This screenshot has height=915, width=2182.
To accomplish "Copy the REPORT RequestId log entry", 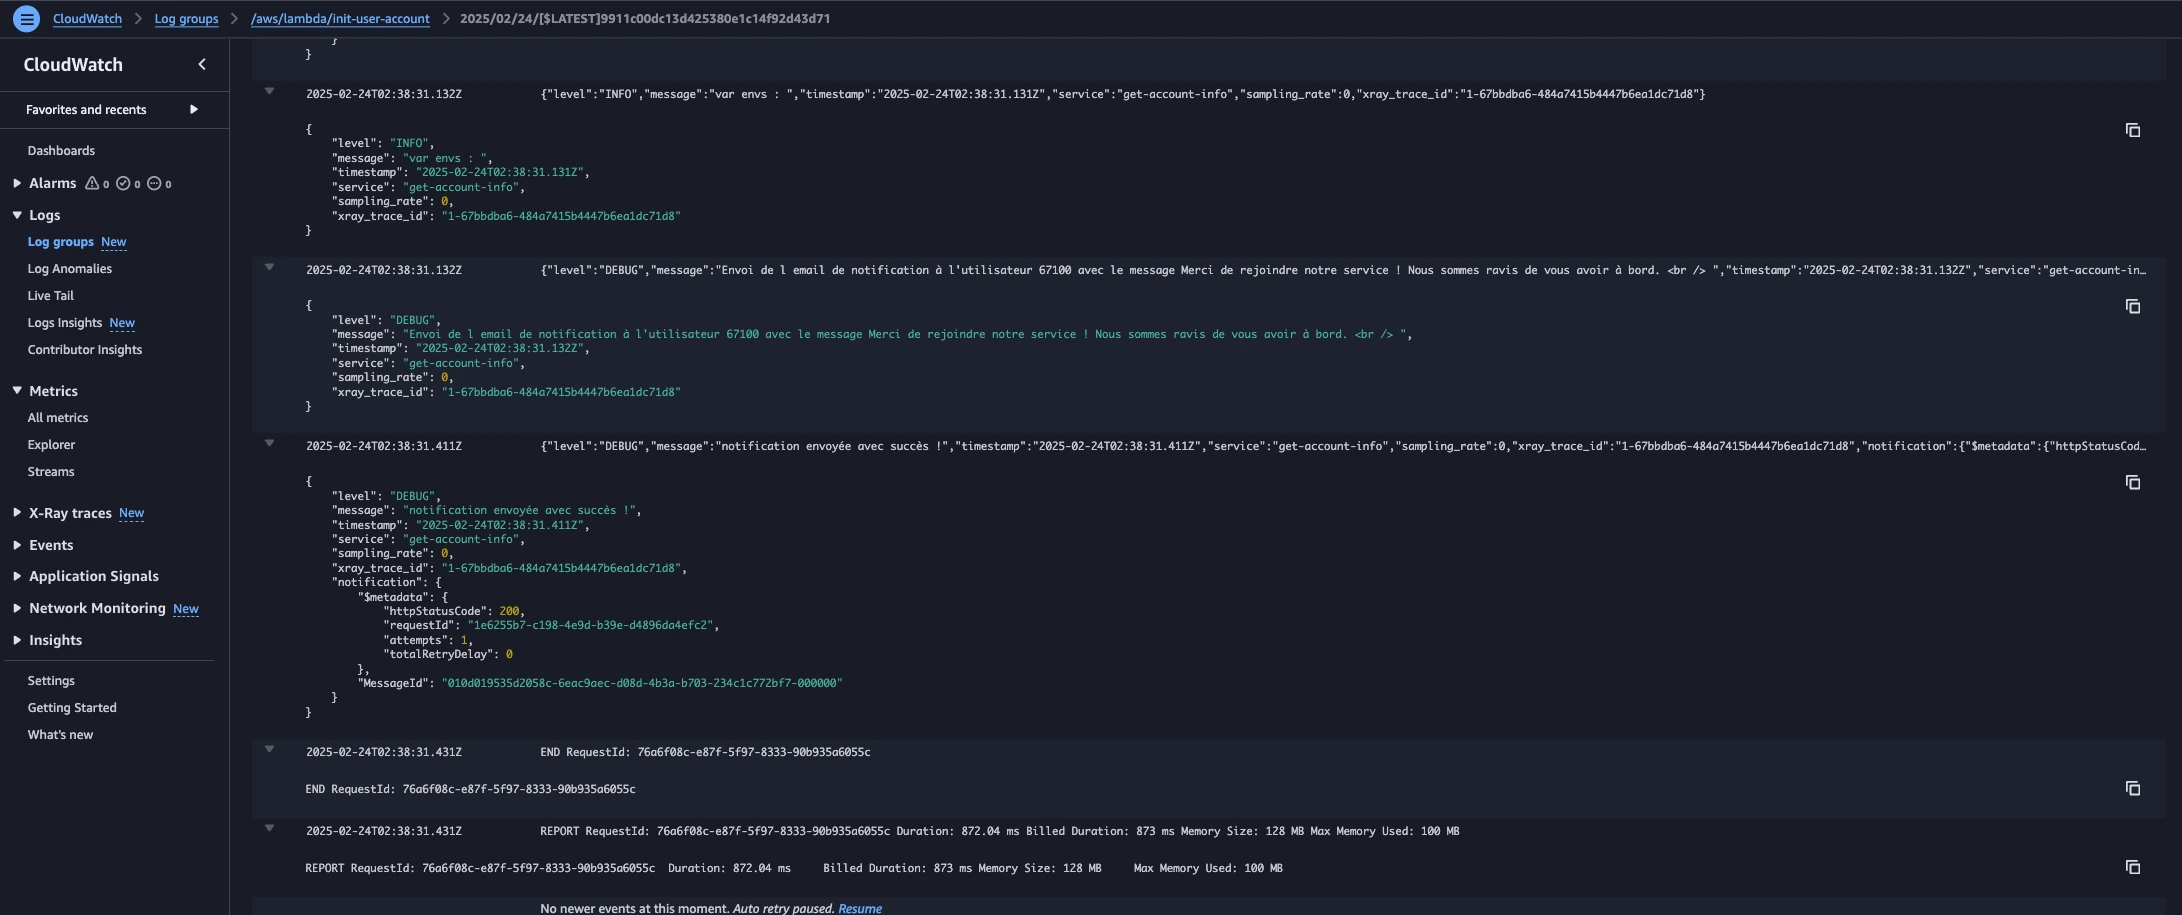I will (2132, 867).
